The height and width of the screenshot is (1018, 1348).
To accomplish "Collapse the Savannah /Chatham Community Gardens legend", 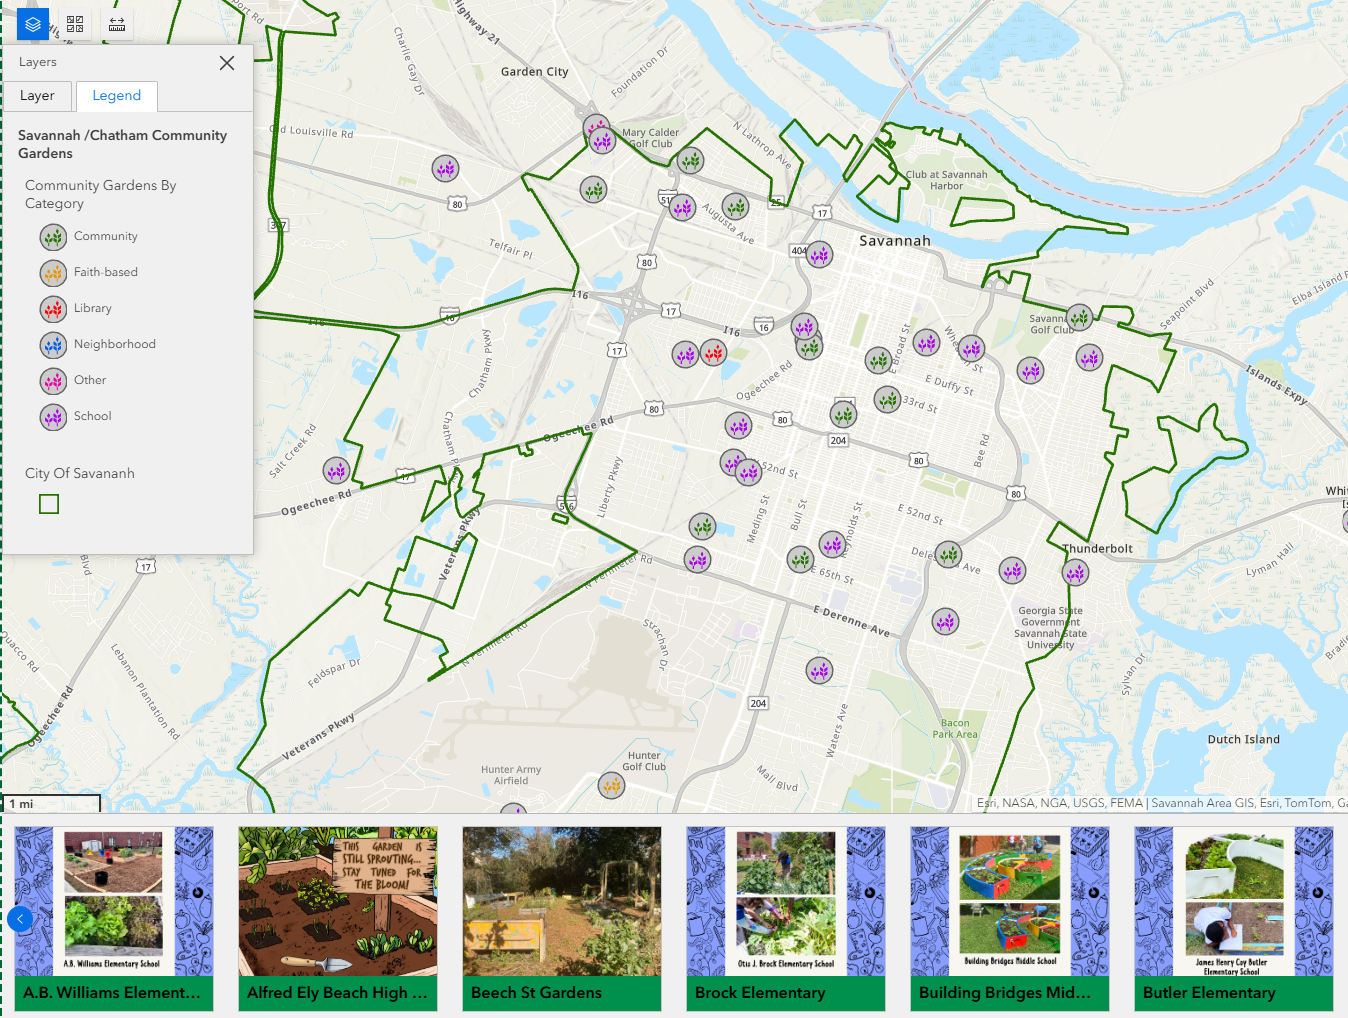I will pos(122,144).
